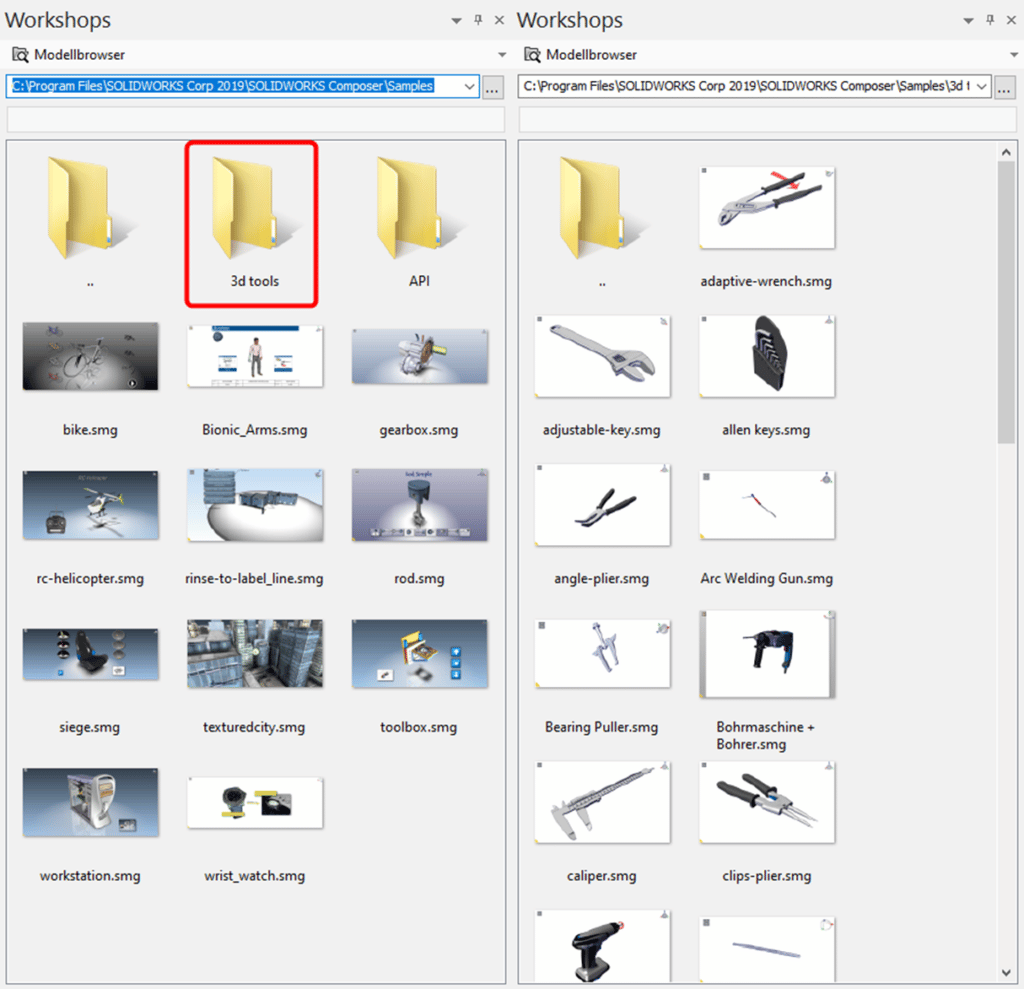Open the Modellbrowser workshop selector icon
The height and width of the screenshot is (989, 1024).
tap(18, 54)
